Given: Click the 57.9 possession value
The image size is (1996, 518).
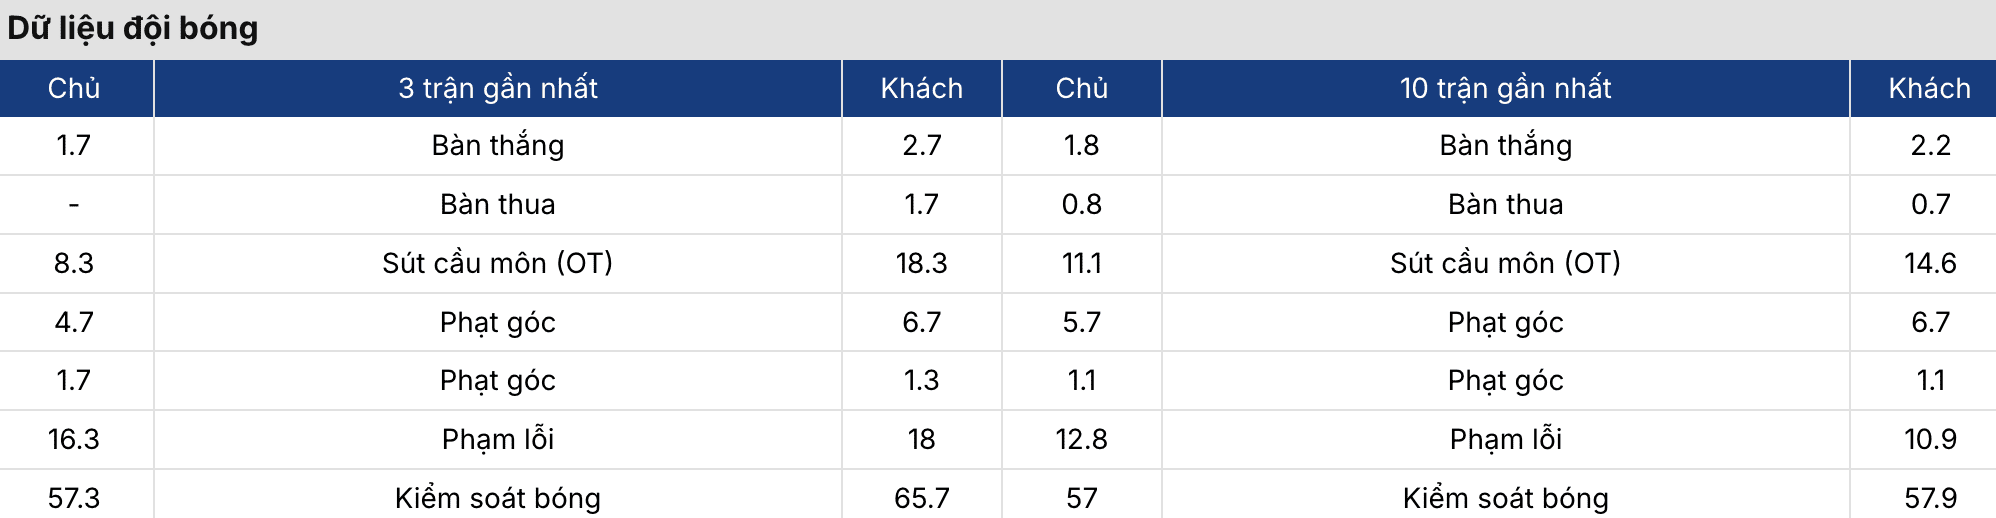Looking at the screenshot, I should pyautogui.click(x=1930, y=498).
